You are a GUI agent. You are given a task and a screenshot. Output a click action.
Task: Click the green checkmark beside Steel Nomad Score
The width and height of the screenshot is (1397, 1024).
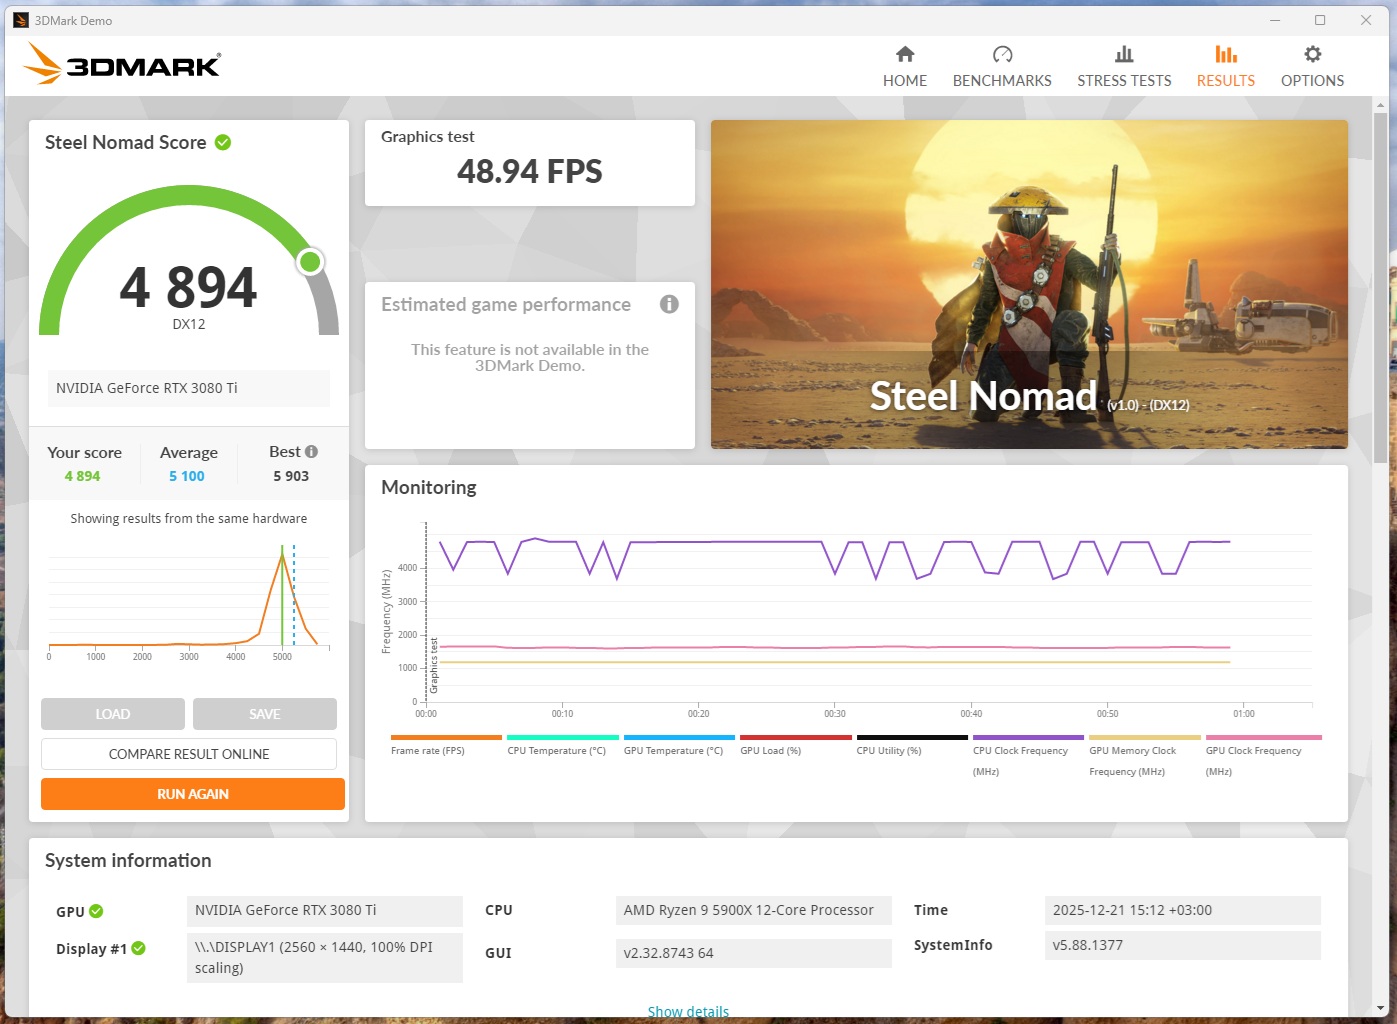coord(223,142)
